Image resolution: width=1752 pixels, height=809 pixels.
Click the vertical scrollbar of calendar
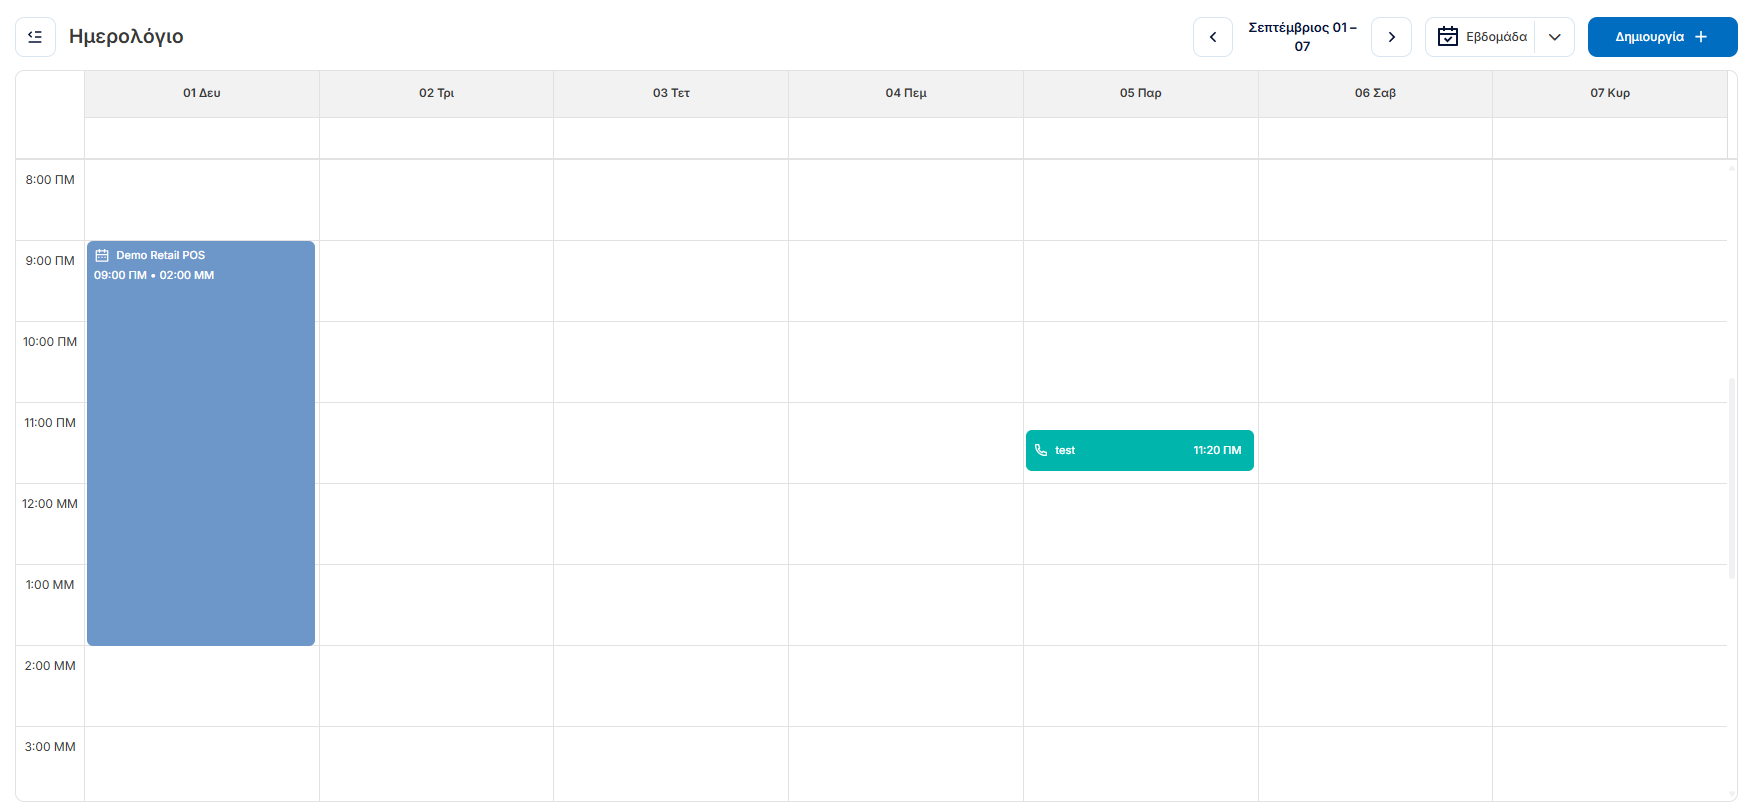pyautogui.click(x=1732, y=478)
